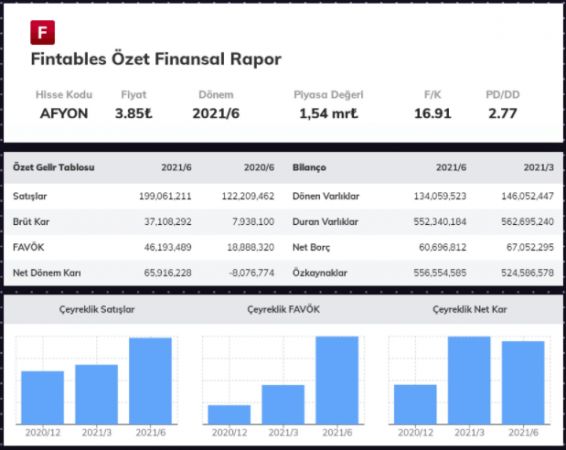Select the Fintables Özet Finansal Rapor title
This screenshot has height=450, width=566.
[x=156, y=59]
